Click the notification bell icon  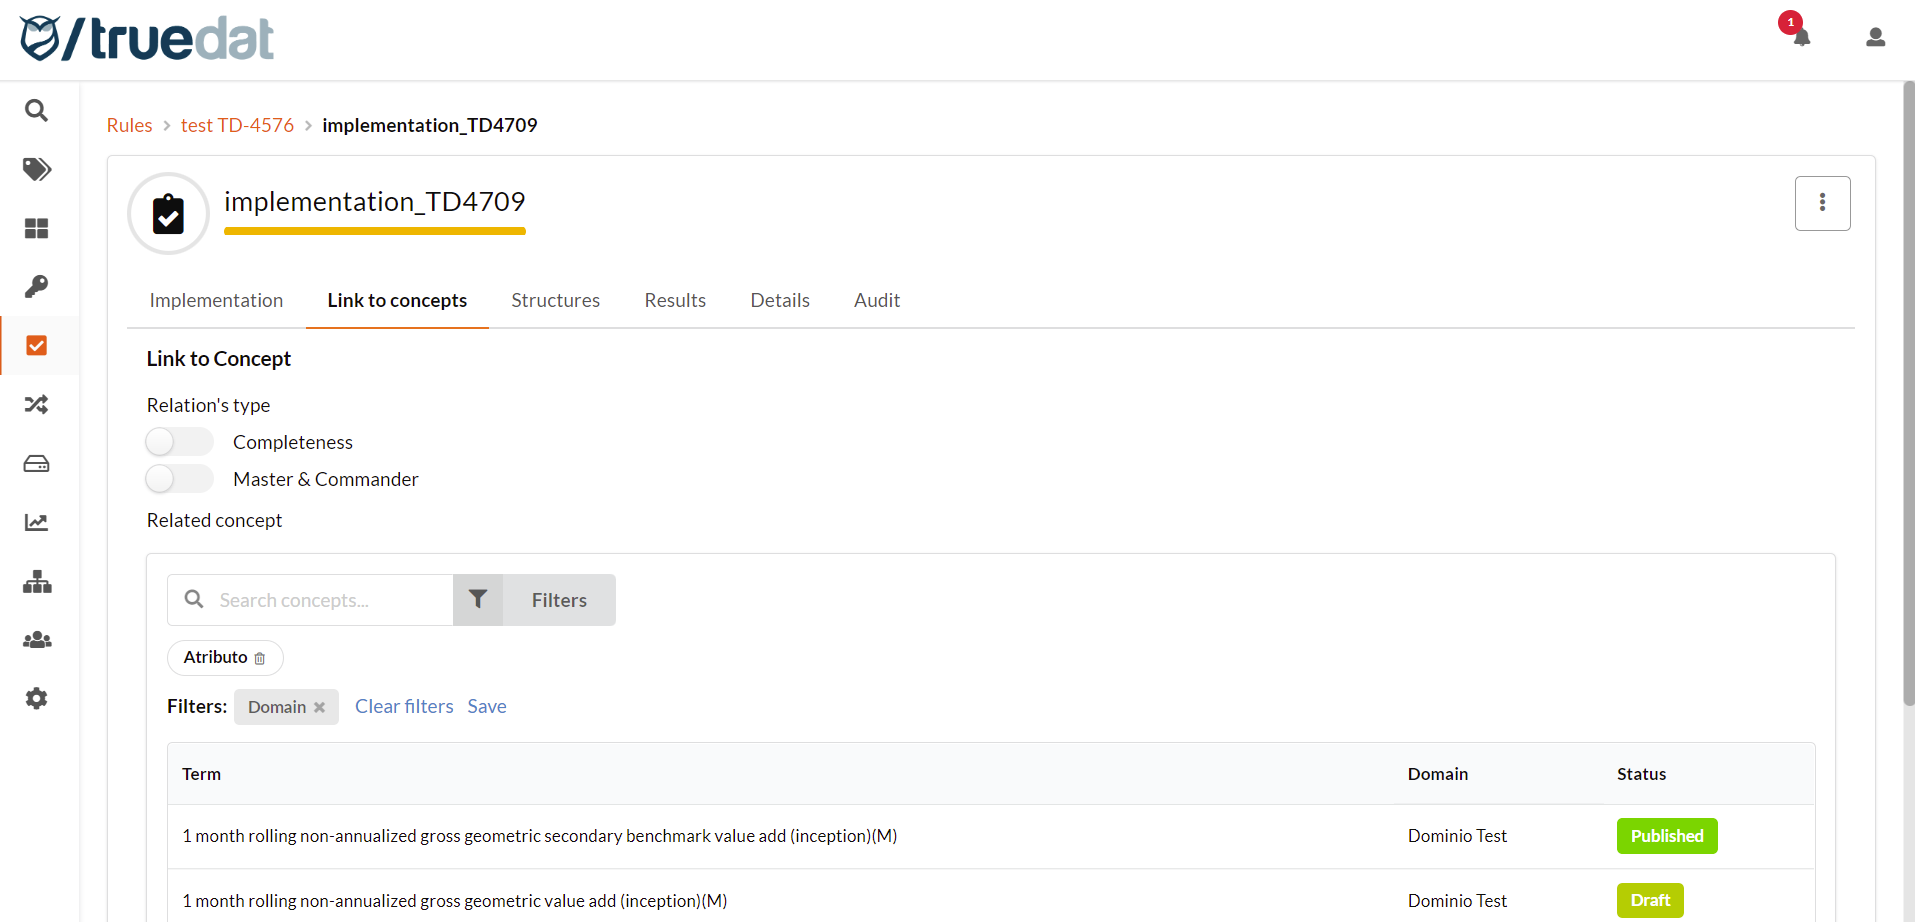pos(1801,37)
